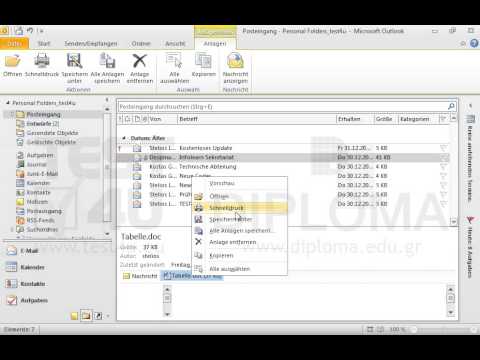The height and width of the screenshot is (360, 480).
Task: Open the Öffnen folder icon in ribbon
Action: pos(12,61)
